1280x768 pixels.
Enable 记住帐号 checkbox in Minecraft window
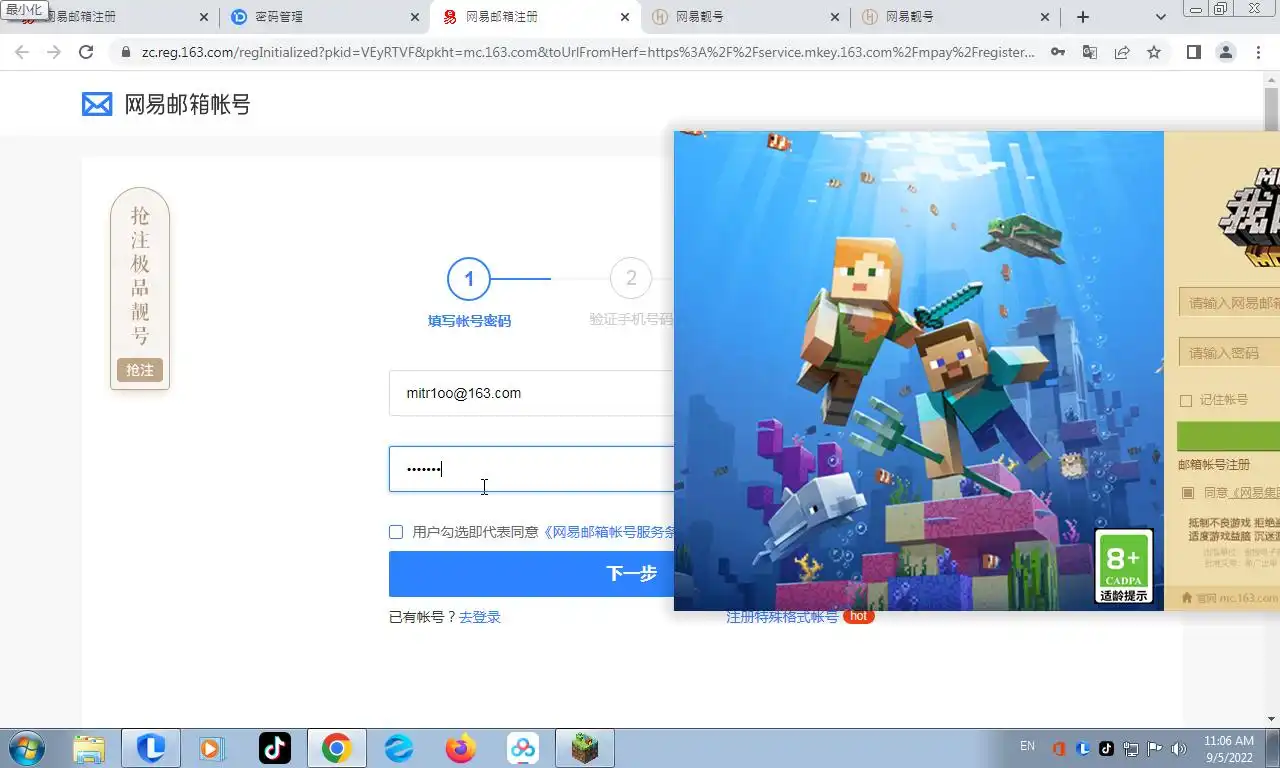tap(1186, 400)
